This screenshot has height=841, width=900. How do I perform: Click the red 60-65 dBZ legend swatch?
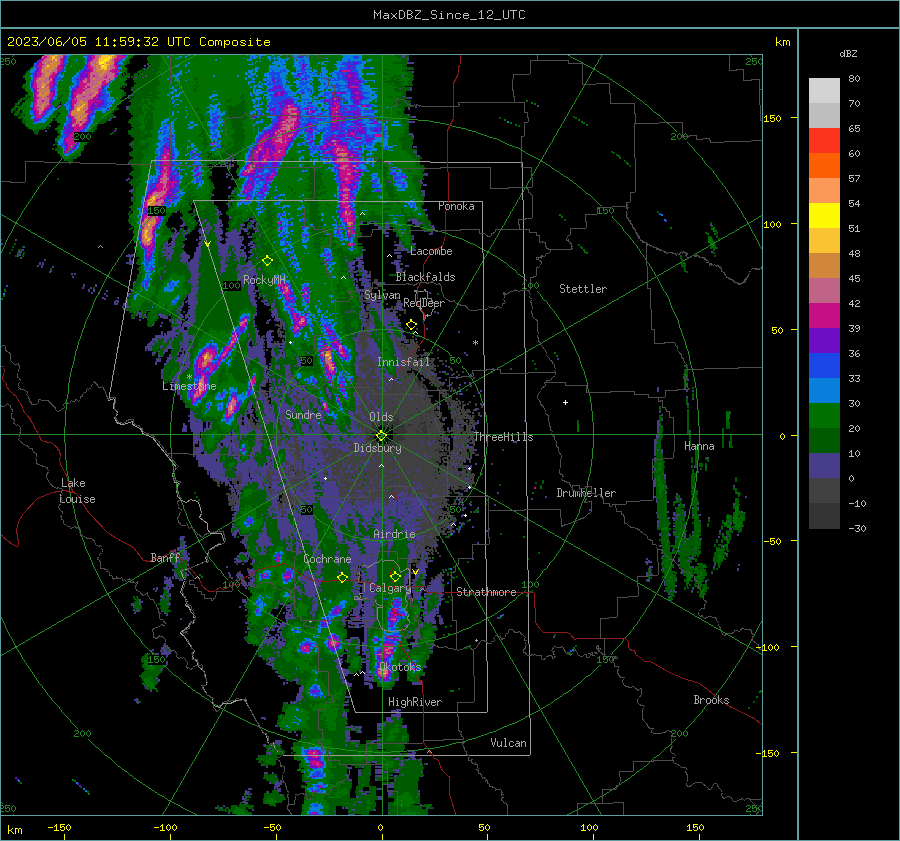(824, 141)
